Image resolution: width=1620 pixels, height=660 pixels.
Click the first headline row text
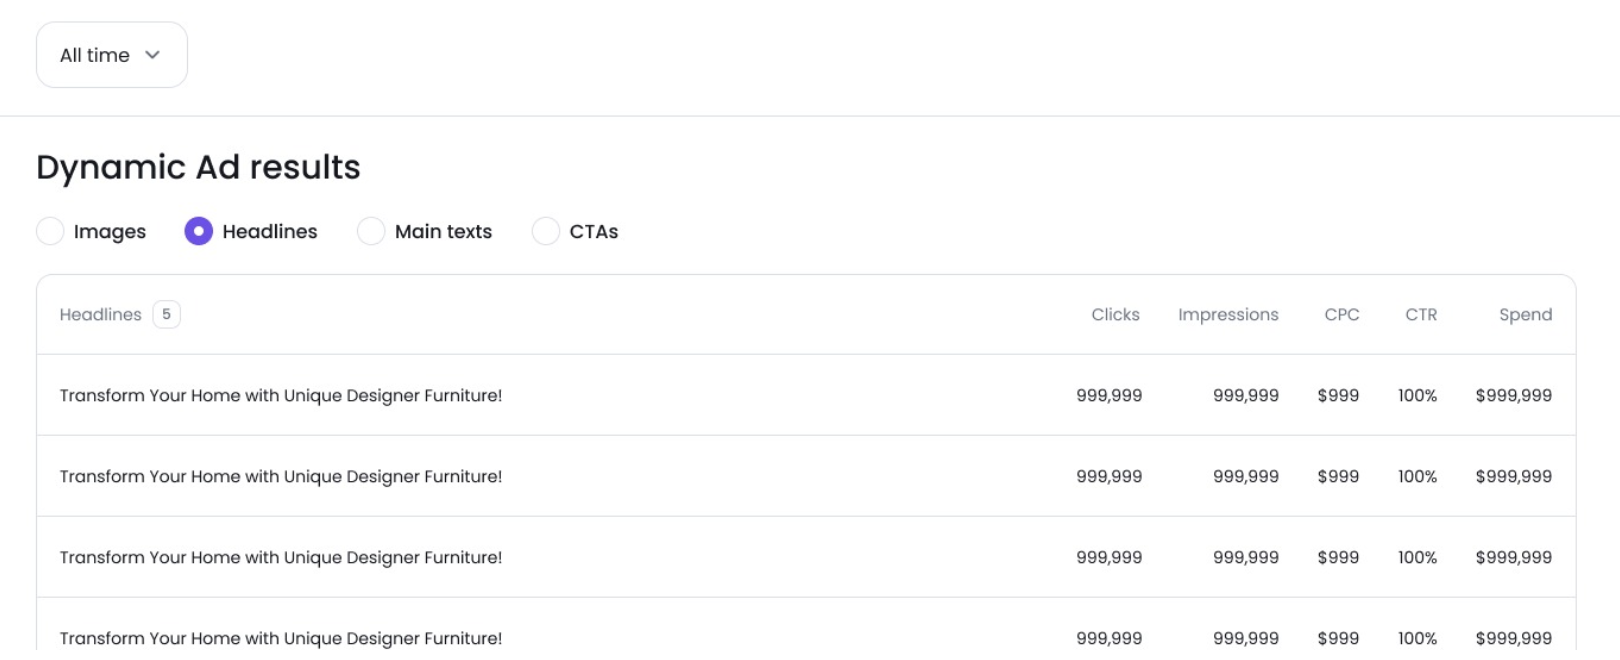(280, 395)
